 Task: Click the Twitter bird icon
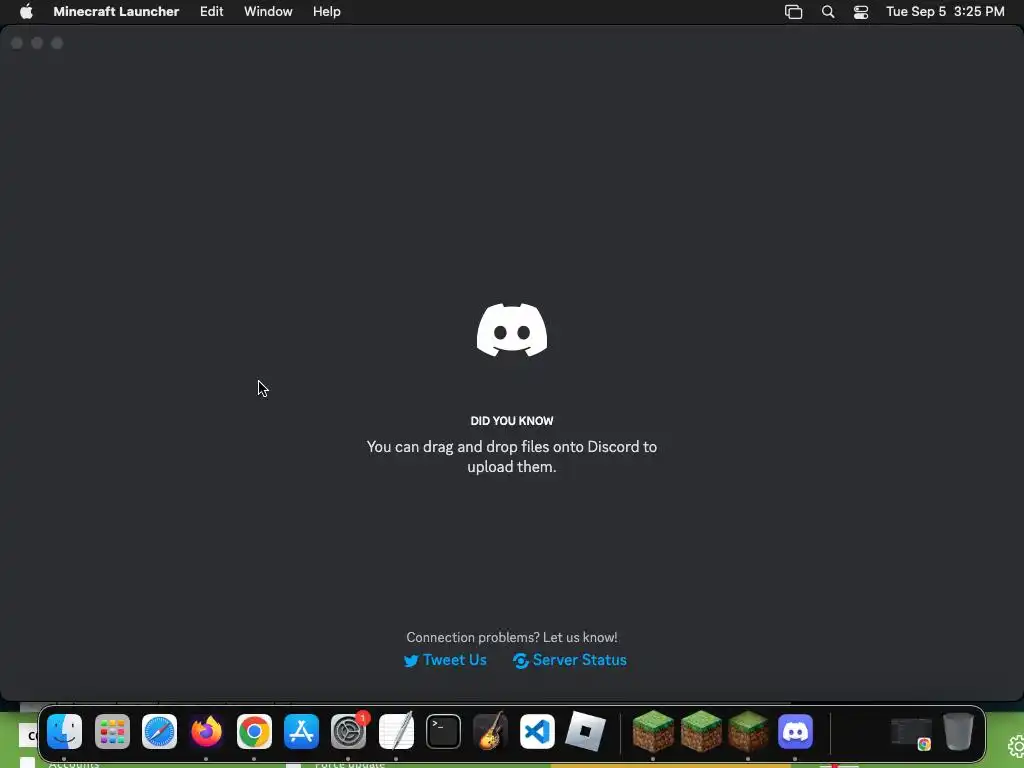[411, 661]
